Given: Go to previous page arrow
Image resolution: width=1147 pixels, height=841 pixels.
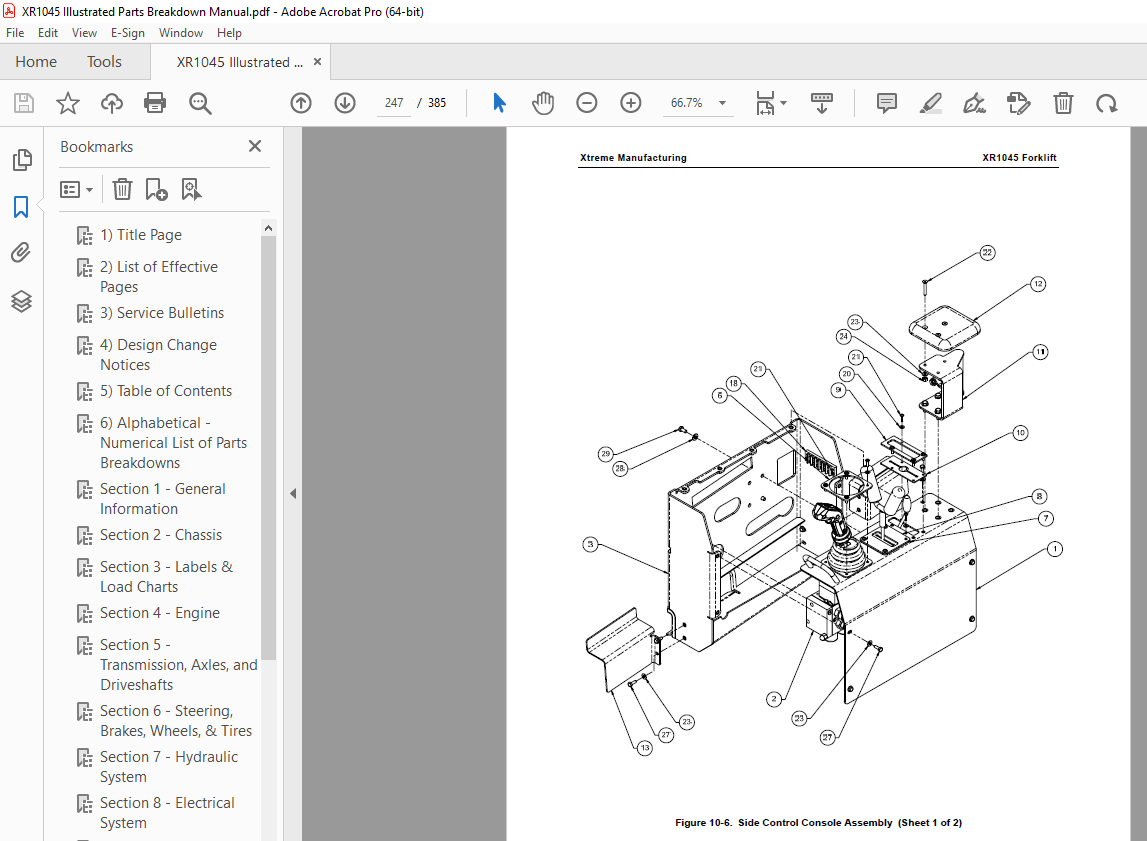Looking at the screenshot, I should [x=301, y=103].
